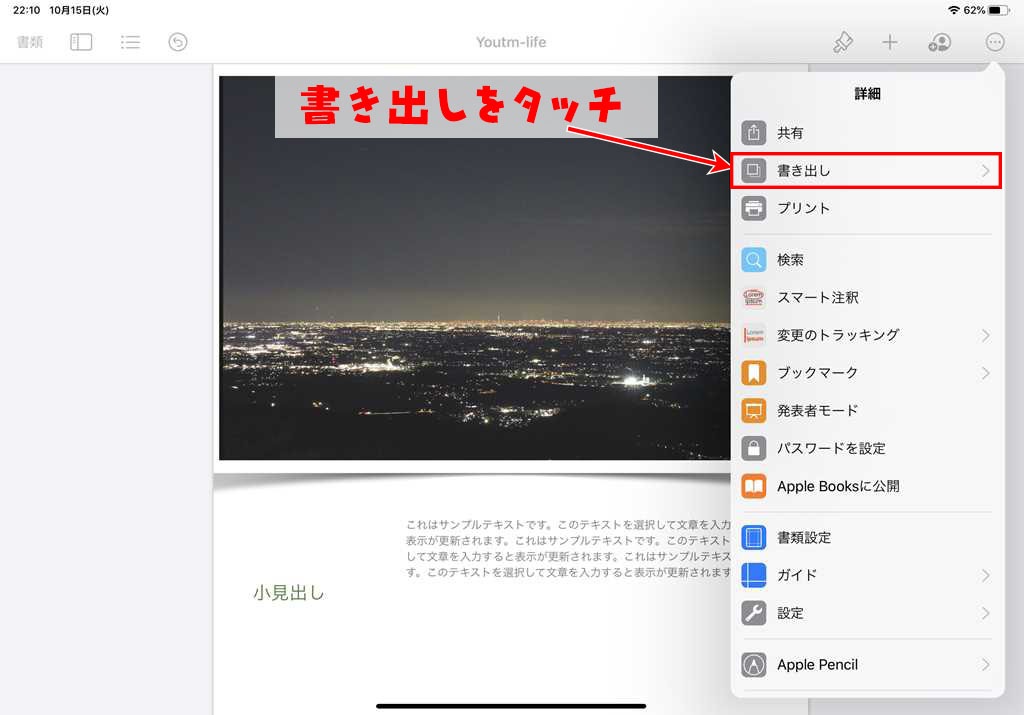Expand the ブックマーク chevron
This screenshot has height=715, width=1024.
(x=985, y=373)
